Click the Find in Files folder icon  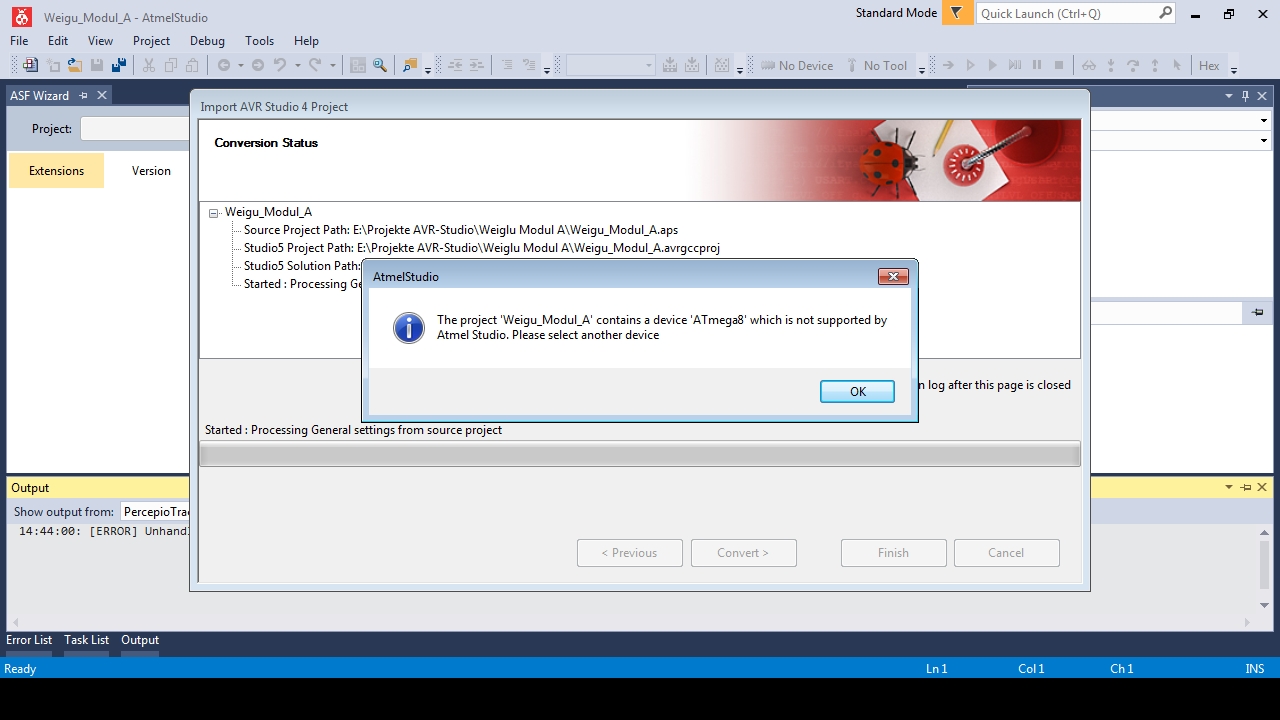pyautogui.click(x=410, y=65)
